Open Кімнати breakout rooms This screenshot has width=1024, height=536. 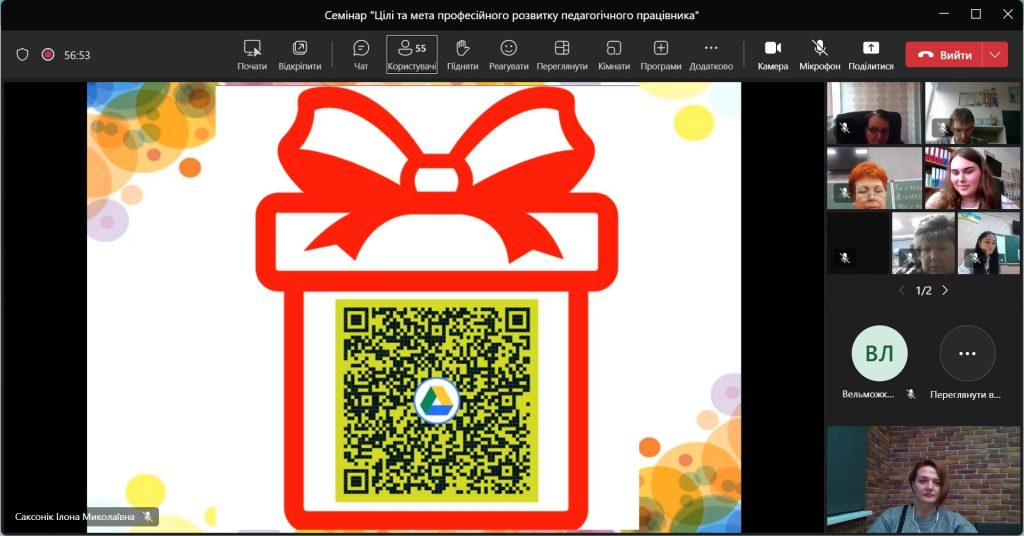[614, 55]
